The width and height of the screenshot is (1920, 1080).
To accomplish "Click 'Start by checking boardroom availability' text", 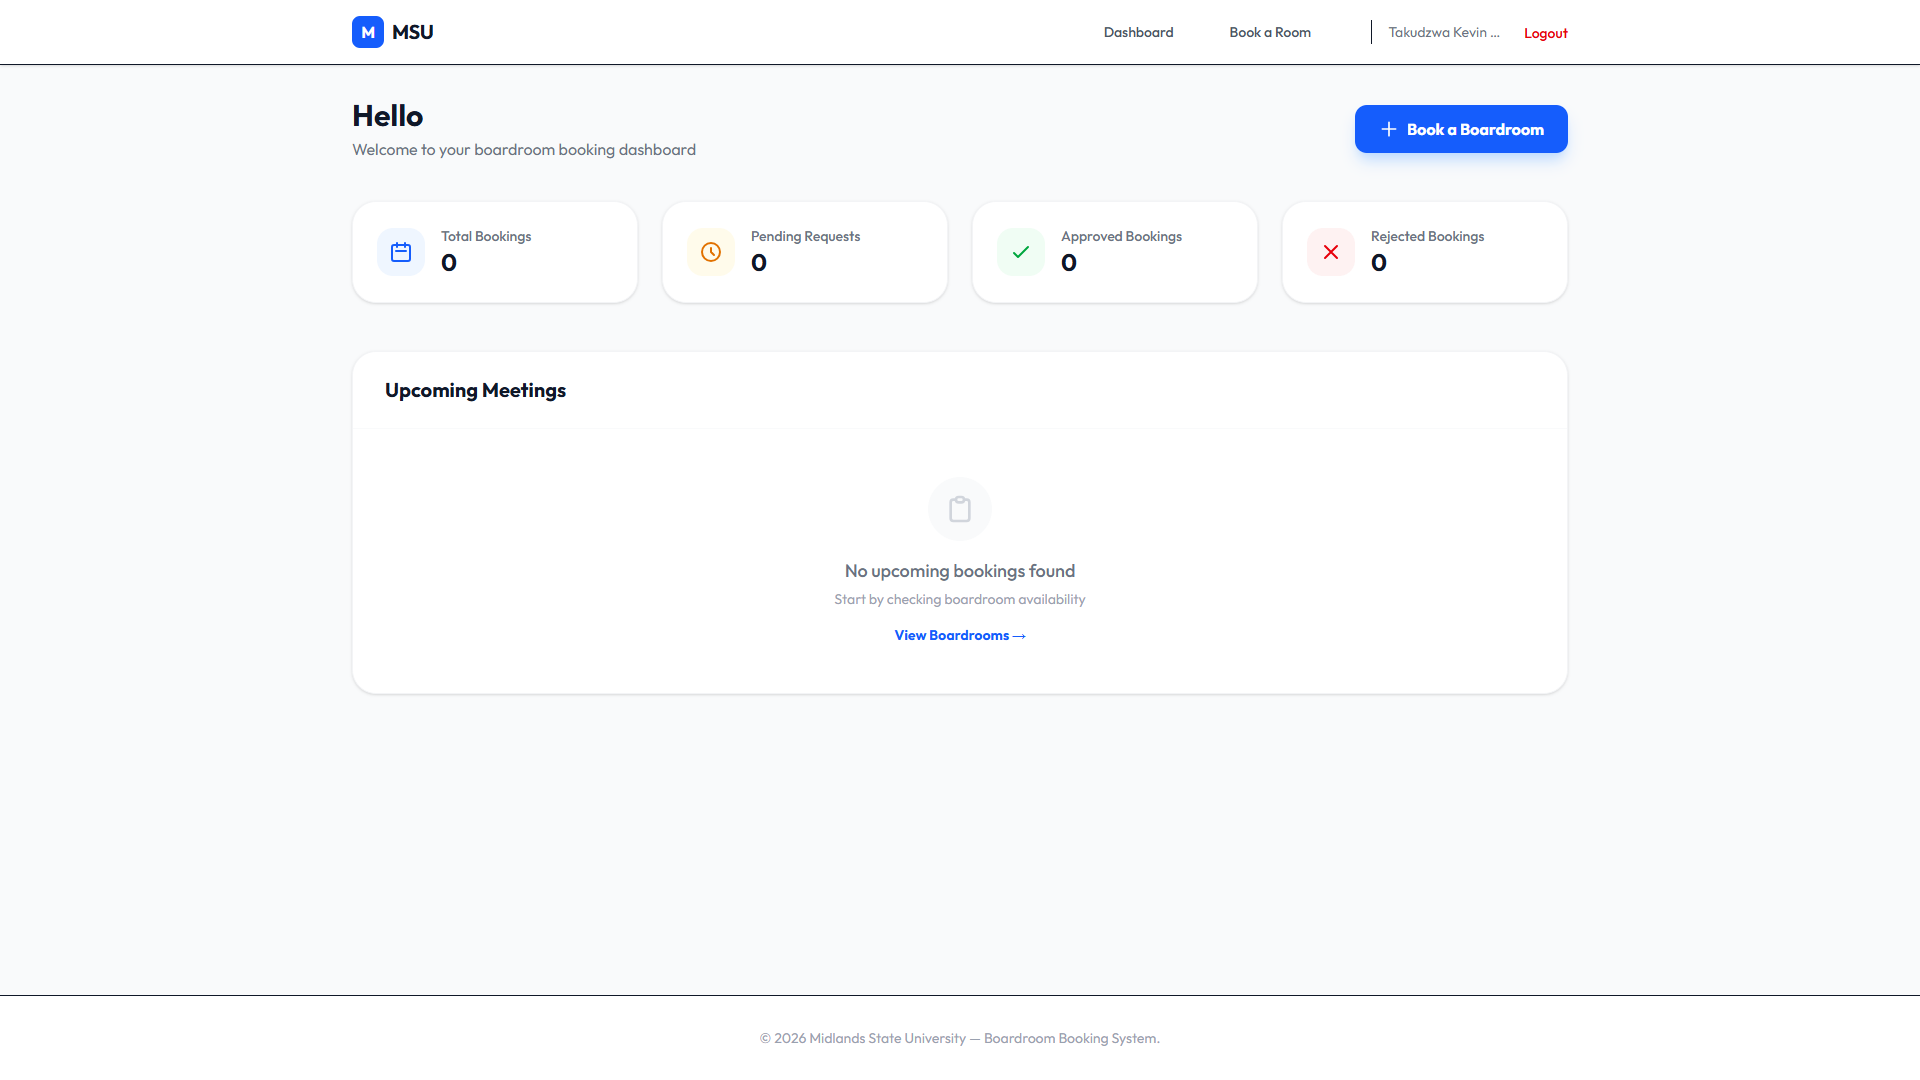I will tap(960, 599).
